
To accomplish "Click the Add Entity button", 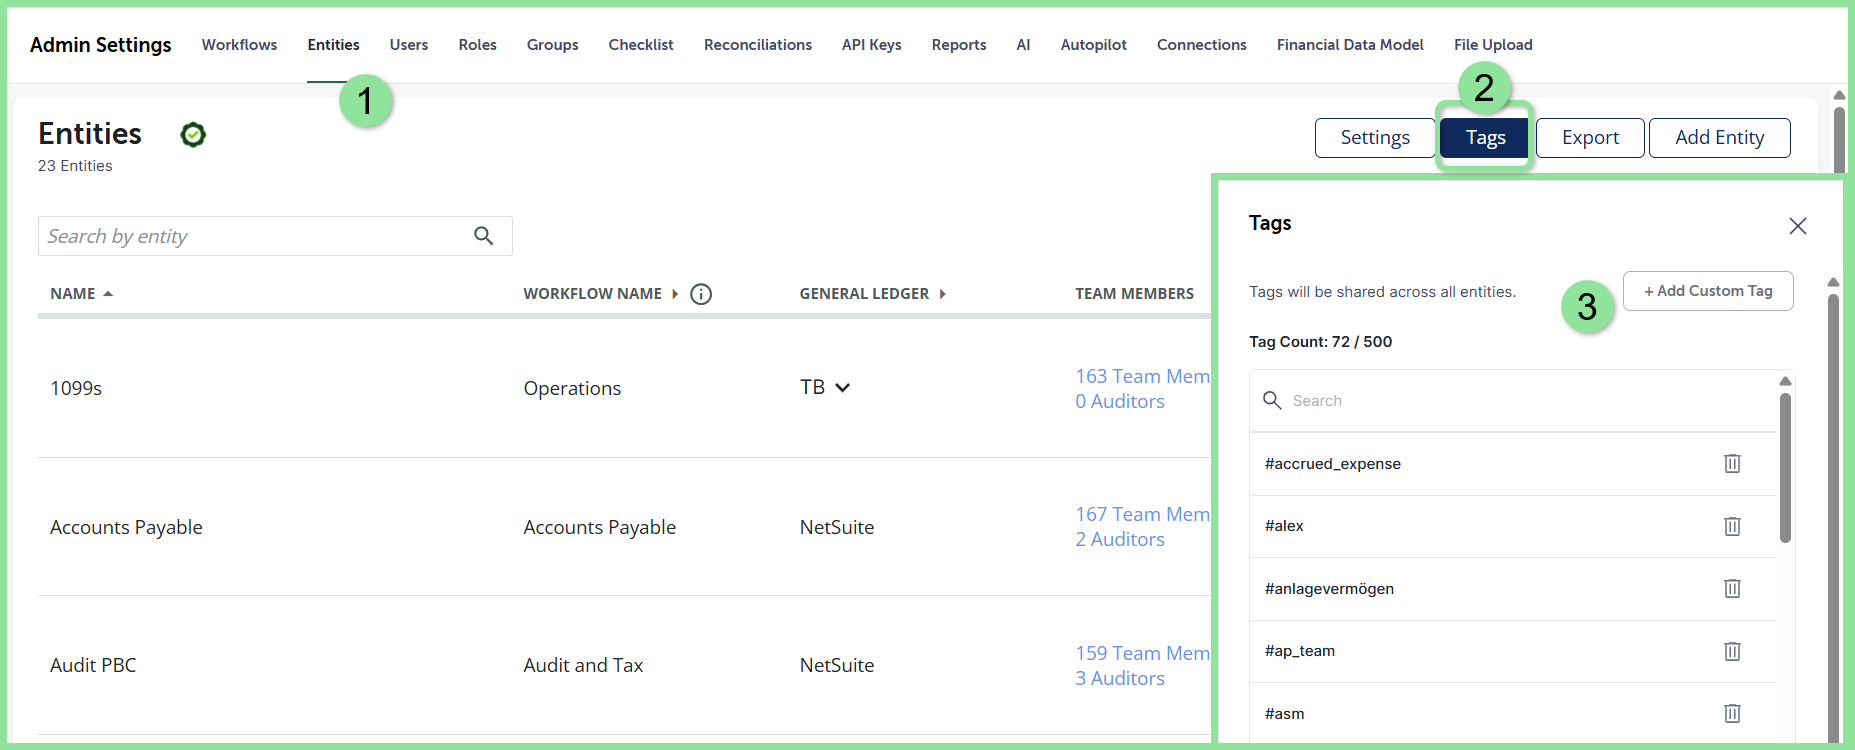I will point(1719,138).
